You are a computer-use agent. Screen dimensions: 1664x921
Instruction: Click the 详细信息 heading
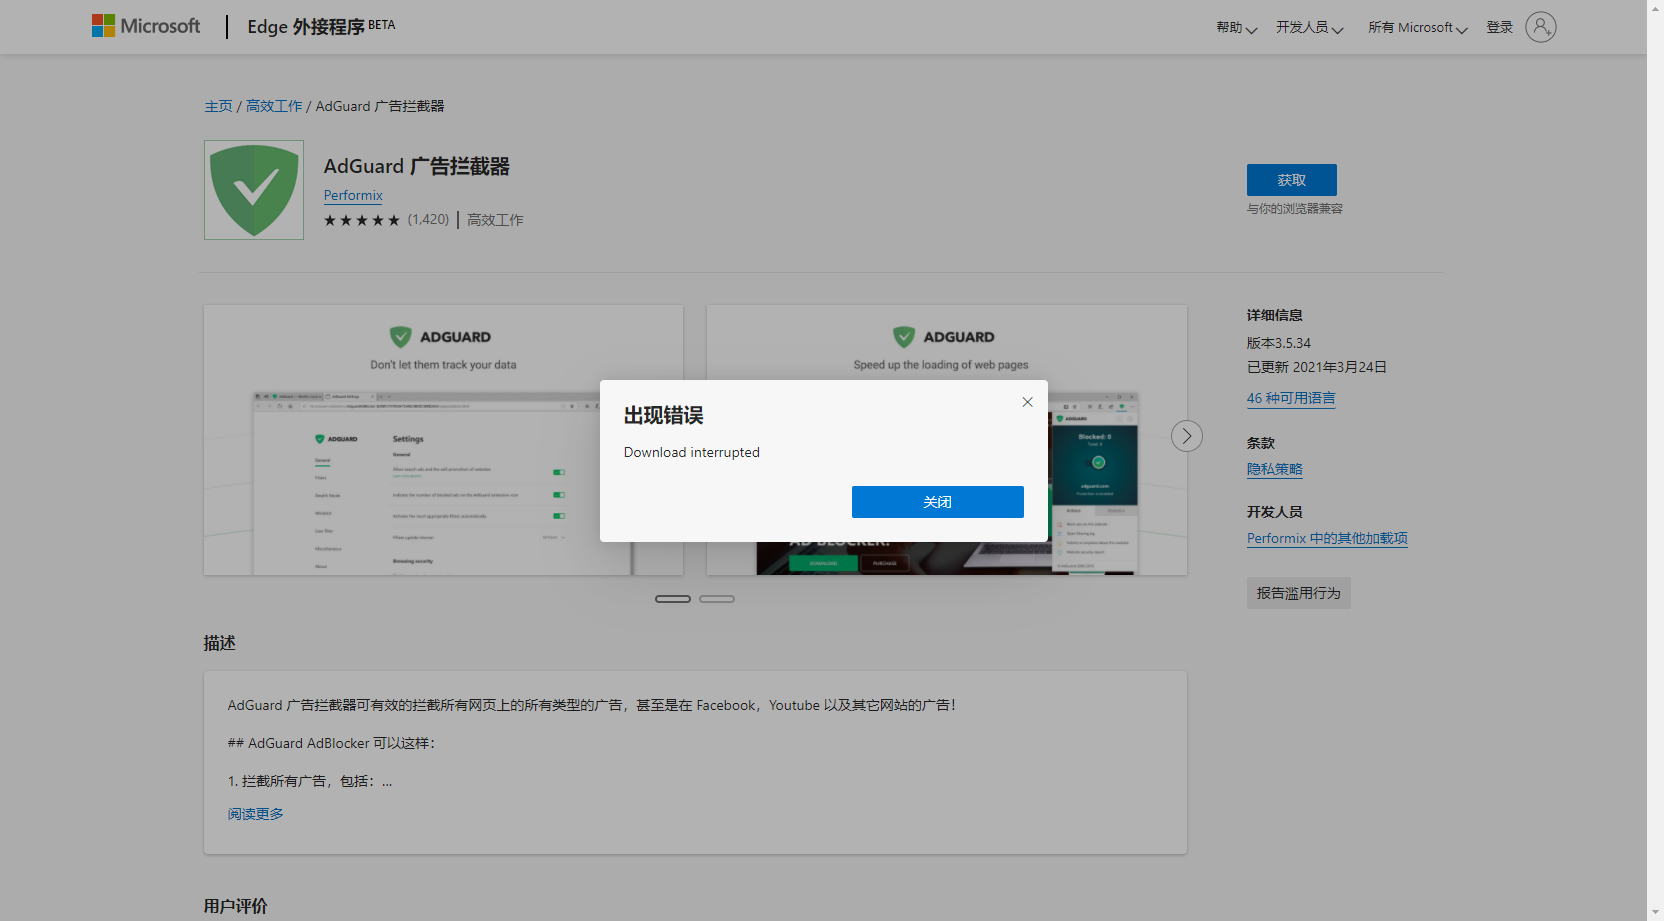(1275, 315)
